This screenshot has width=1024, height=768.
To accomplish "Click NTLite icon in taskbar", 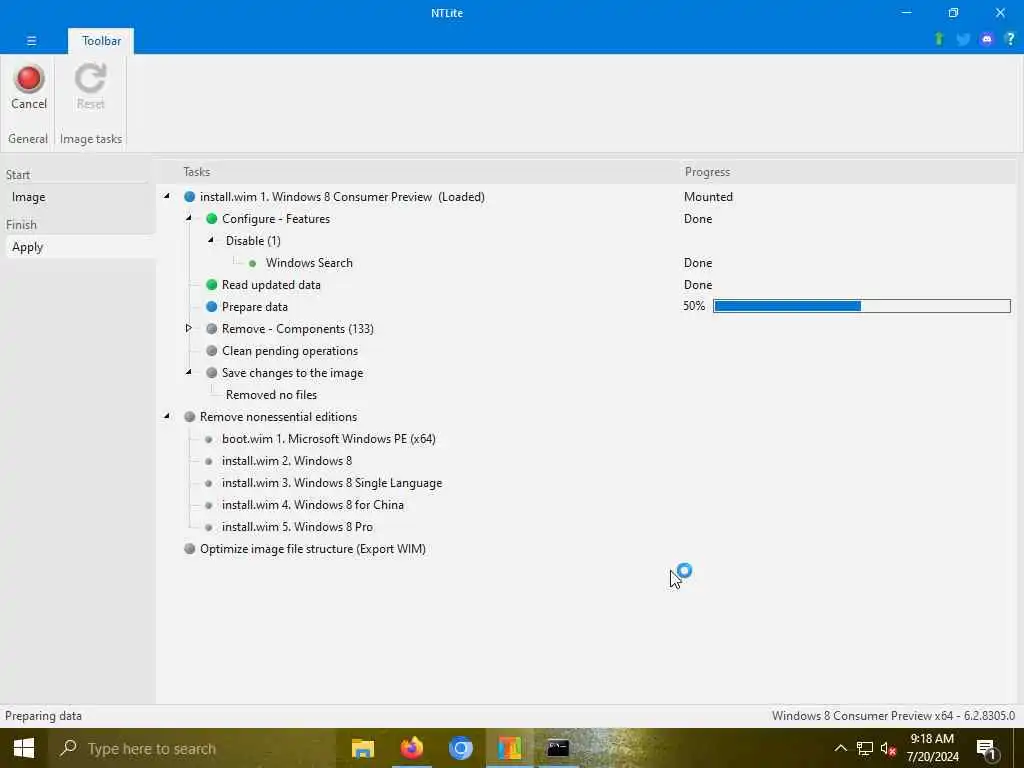I will (x=509, y=748).
